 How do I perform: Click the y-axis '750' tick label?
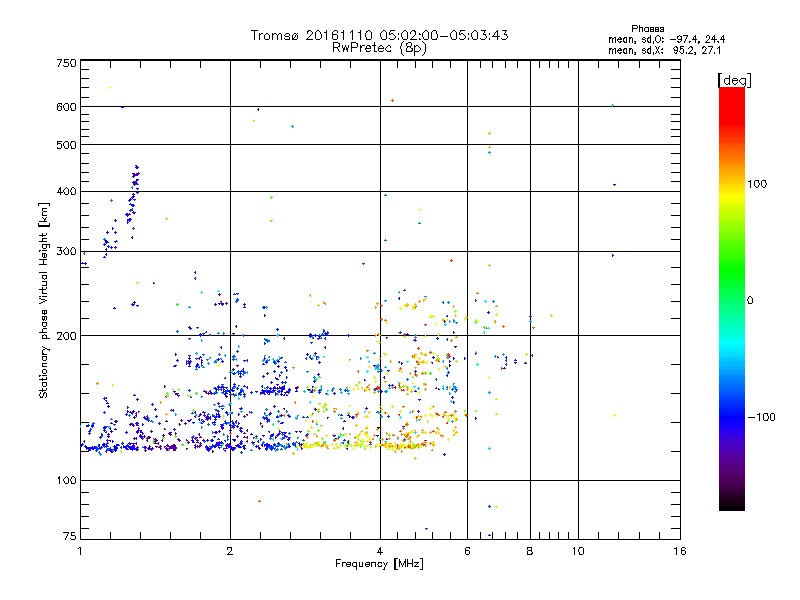click(66, 63)
